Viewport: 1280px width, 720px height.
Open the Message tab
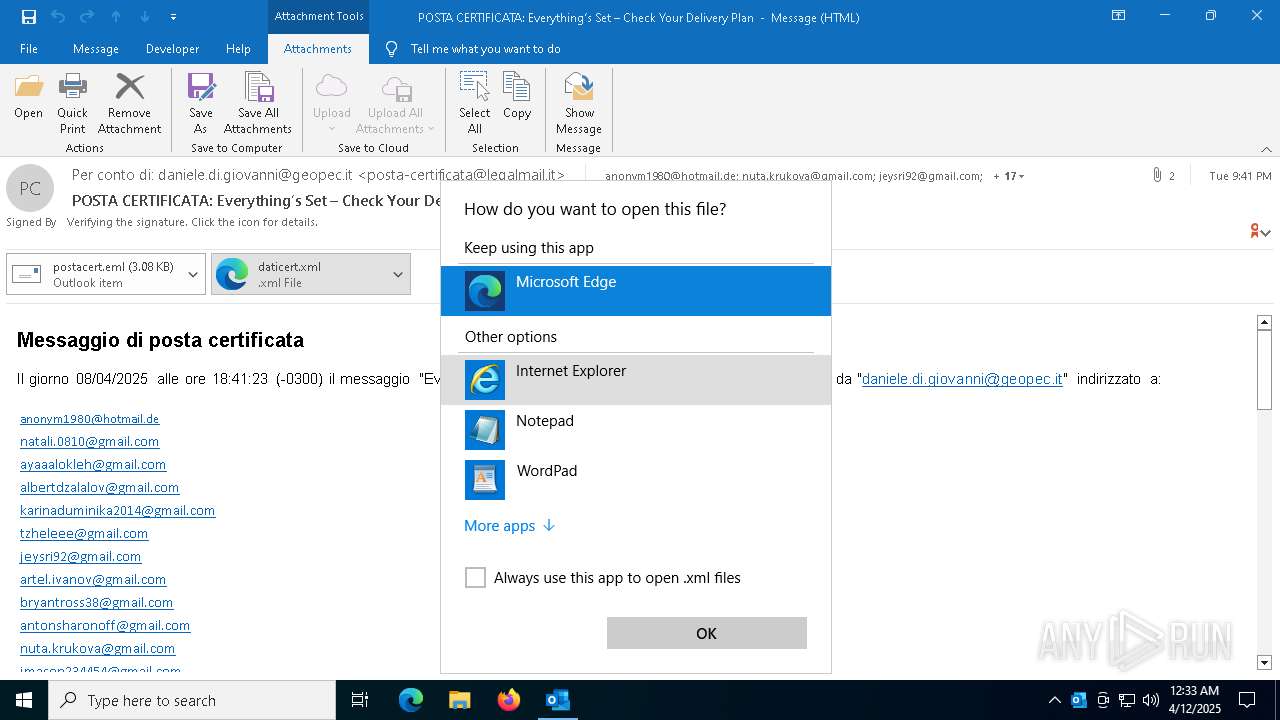tap(96, 49)
